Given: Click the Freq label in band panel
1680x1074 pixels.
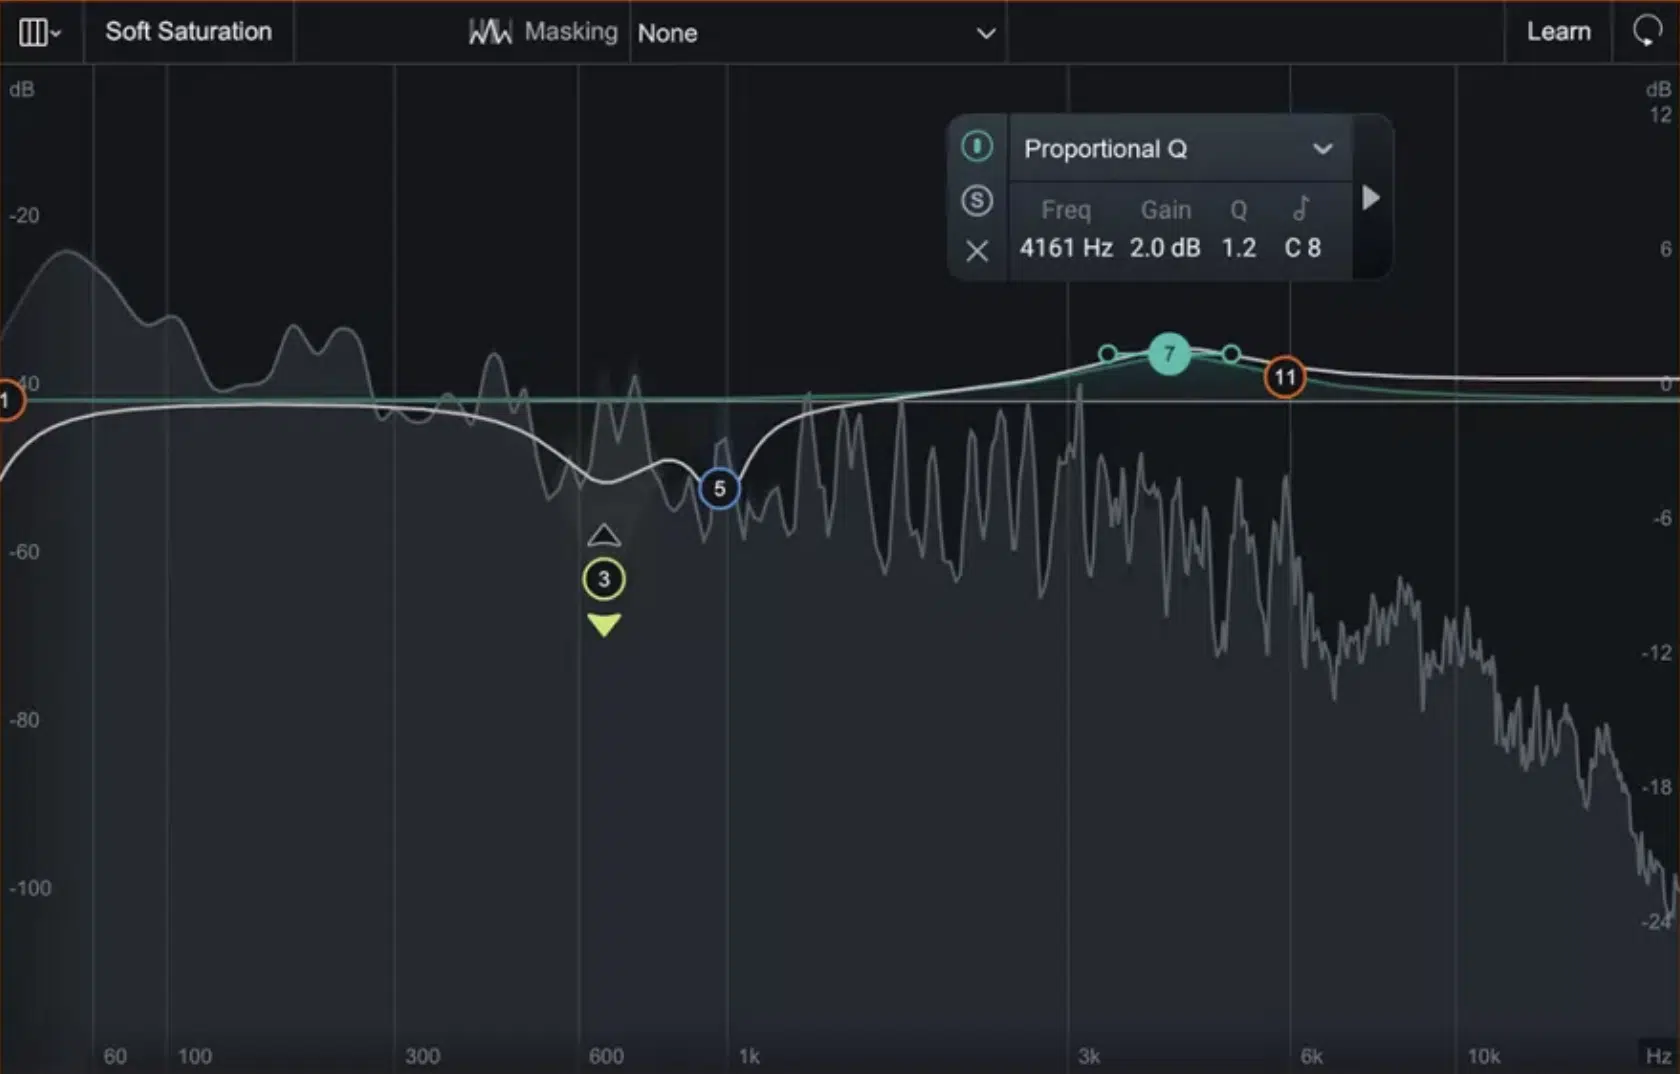Looking at the screenshot, I should (x=1066, y=210).
